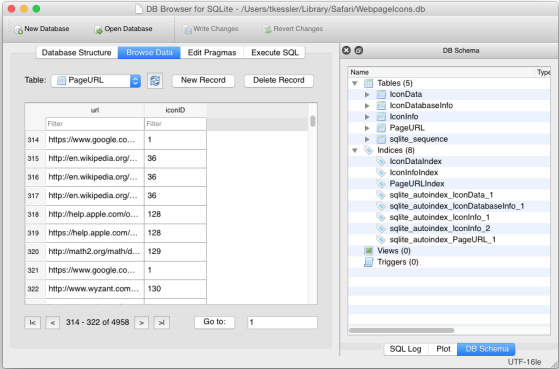Float the DB Schema panel with undock icon

(x=359, y=50)
